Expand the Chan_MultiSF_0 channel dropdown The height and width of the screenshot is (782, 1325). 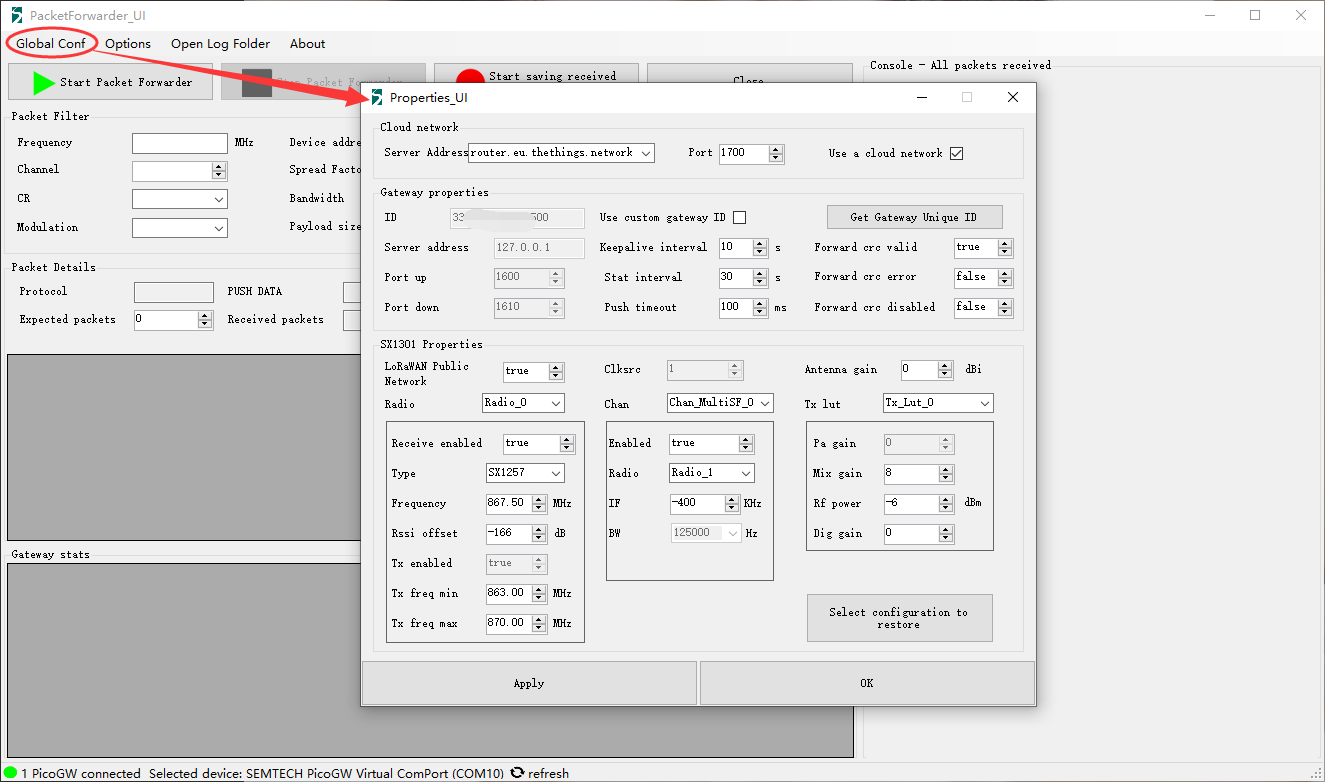tap(765, 403)
